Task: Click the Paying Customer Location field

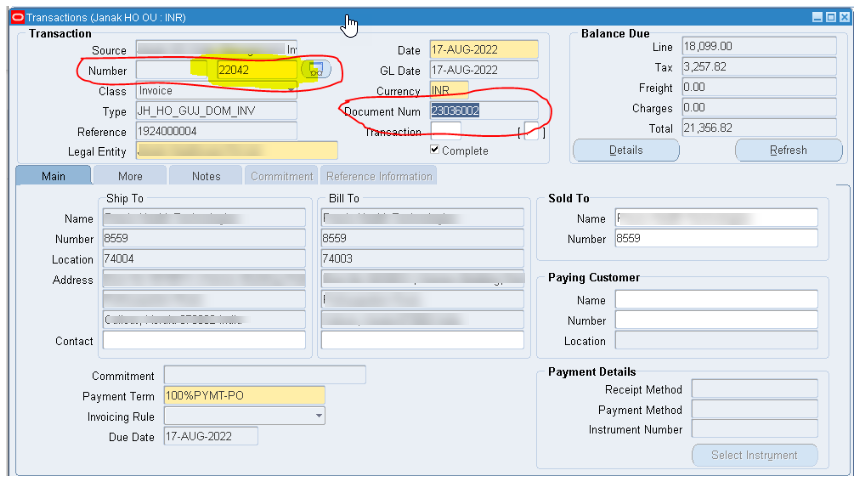Action: [716, 340]
